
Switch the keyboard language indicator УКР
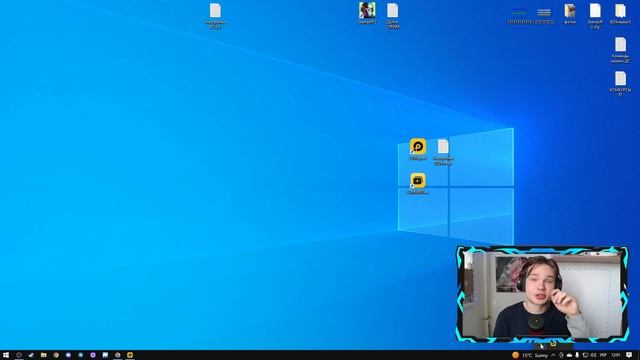(x=603, y=355)
